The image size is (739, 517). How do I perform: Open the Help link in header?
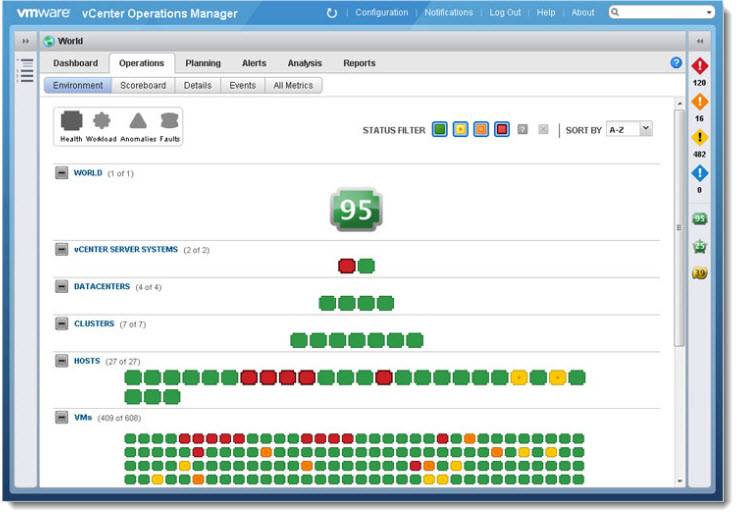tap(546, 13)
